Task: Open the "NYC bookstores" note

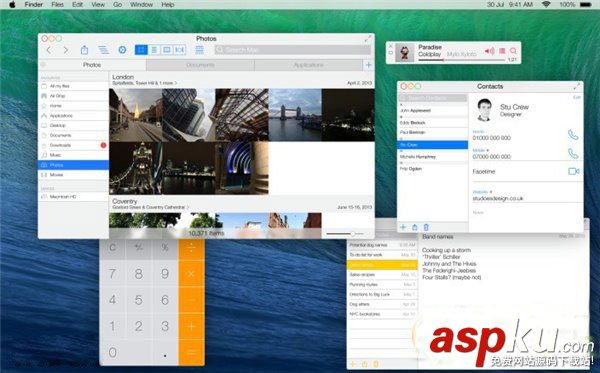Action: click(x=382, y=314)
